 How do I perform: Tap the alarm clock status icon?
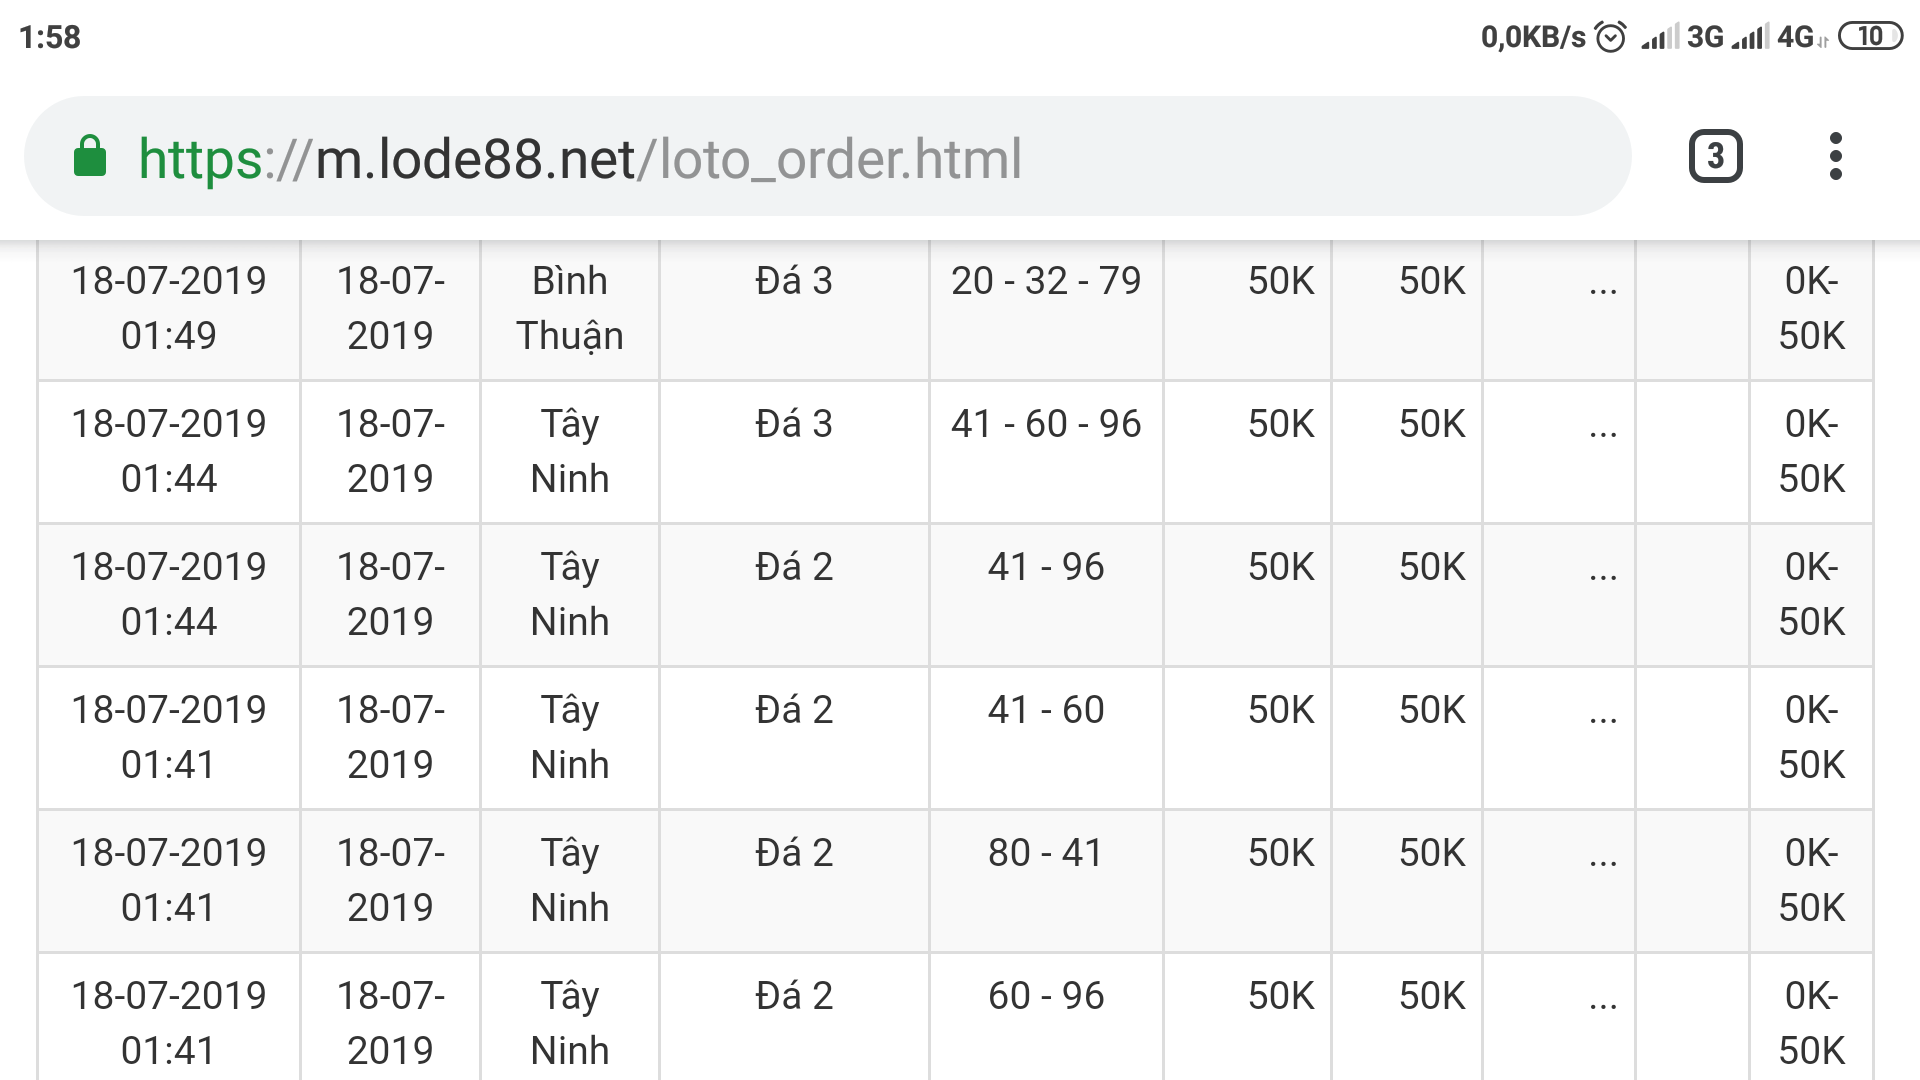click(1610, 37)
